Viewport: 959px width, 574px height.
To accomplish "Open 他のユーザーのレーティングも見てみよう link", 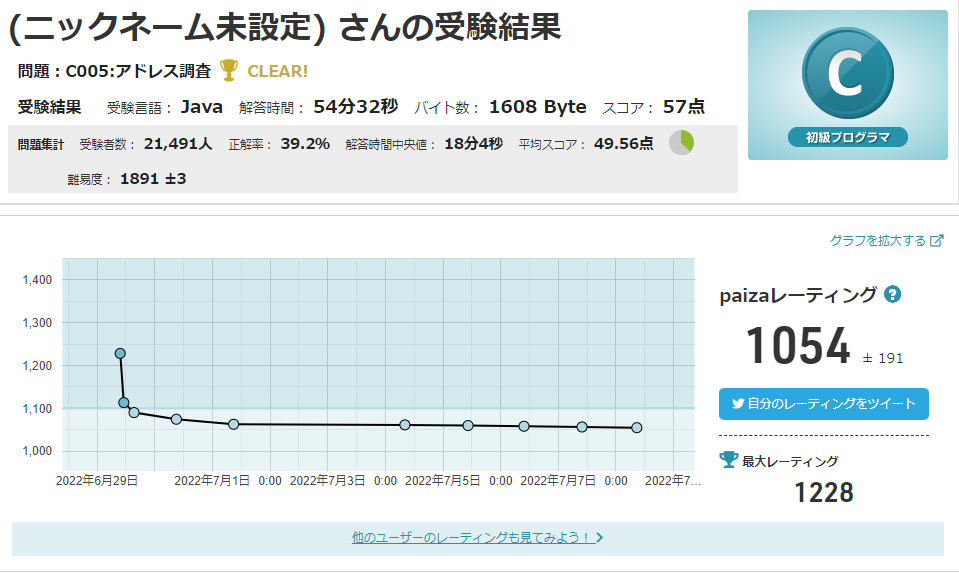I will click(x=472, y=537).
